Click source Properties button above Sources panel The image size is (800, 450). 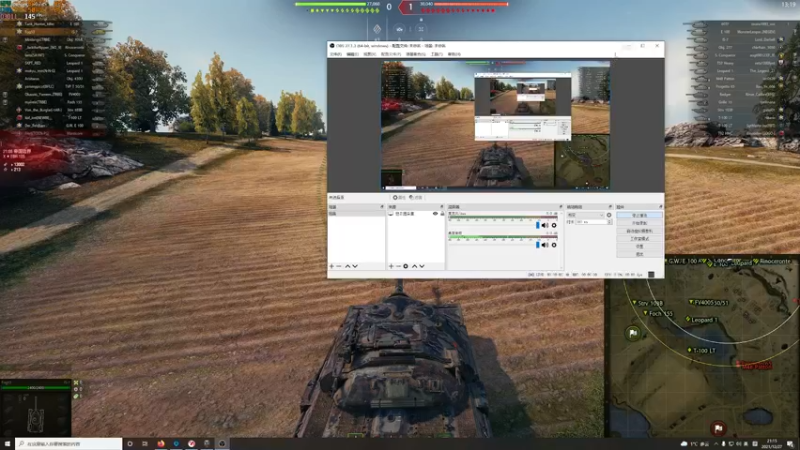click(399, 197)
